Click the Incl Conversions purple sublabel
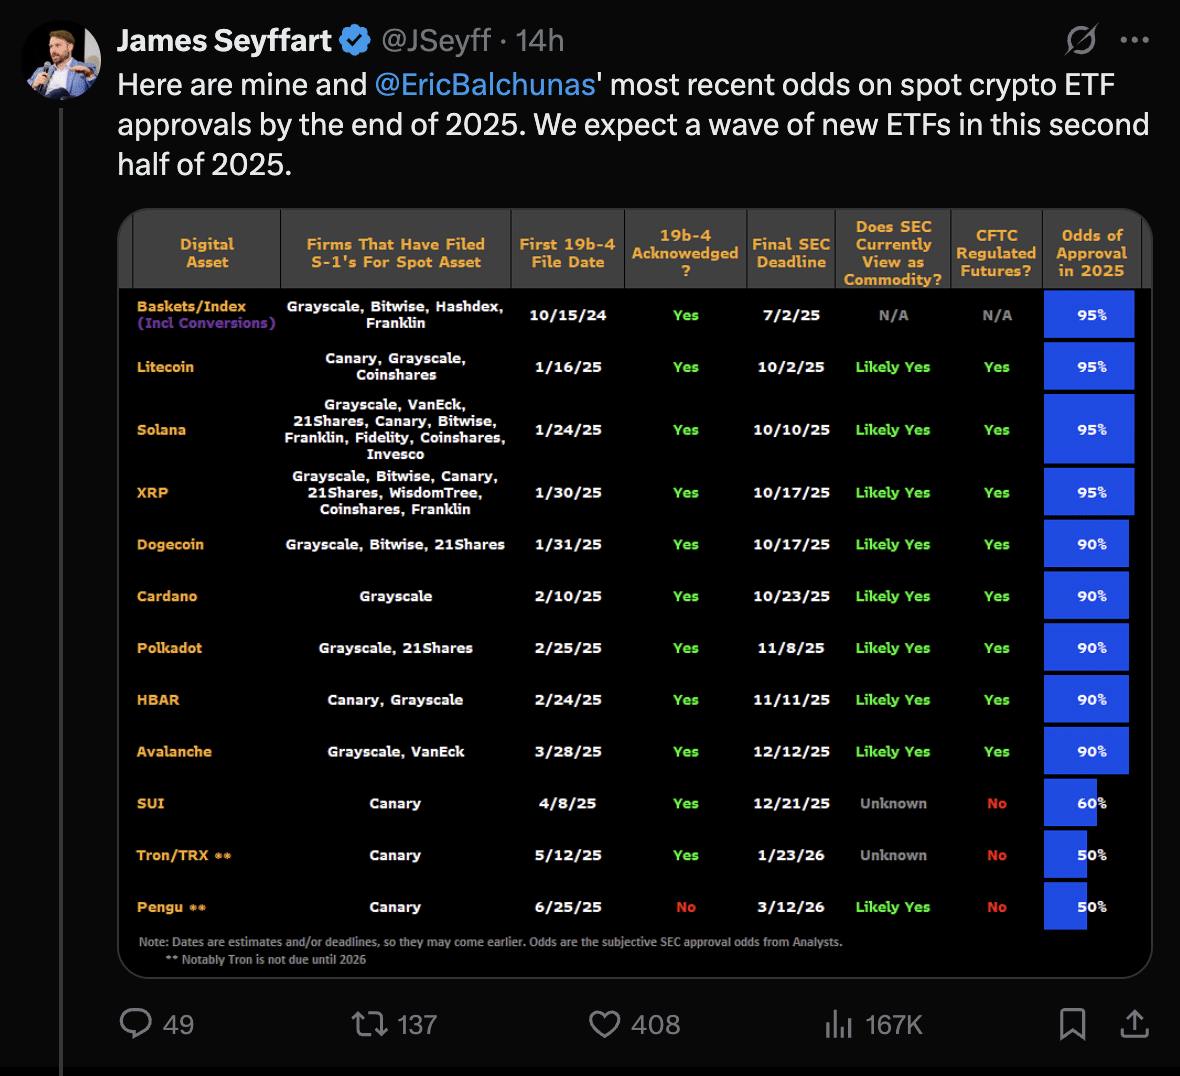 coord(206,323)
